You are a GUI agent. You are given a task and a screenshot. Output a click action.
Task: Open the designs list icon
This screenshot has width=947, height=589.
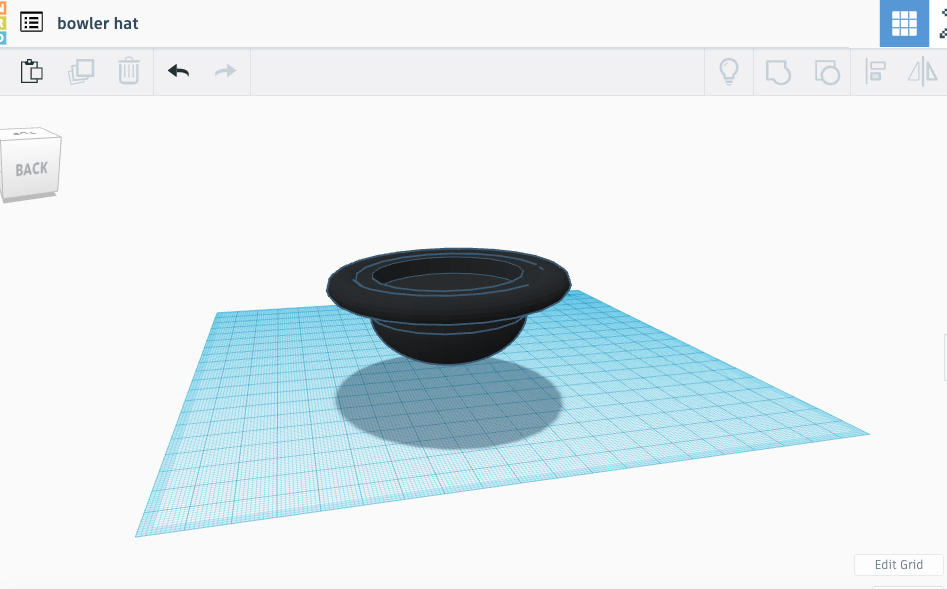(x=31, y=22)
